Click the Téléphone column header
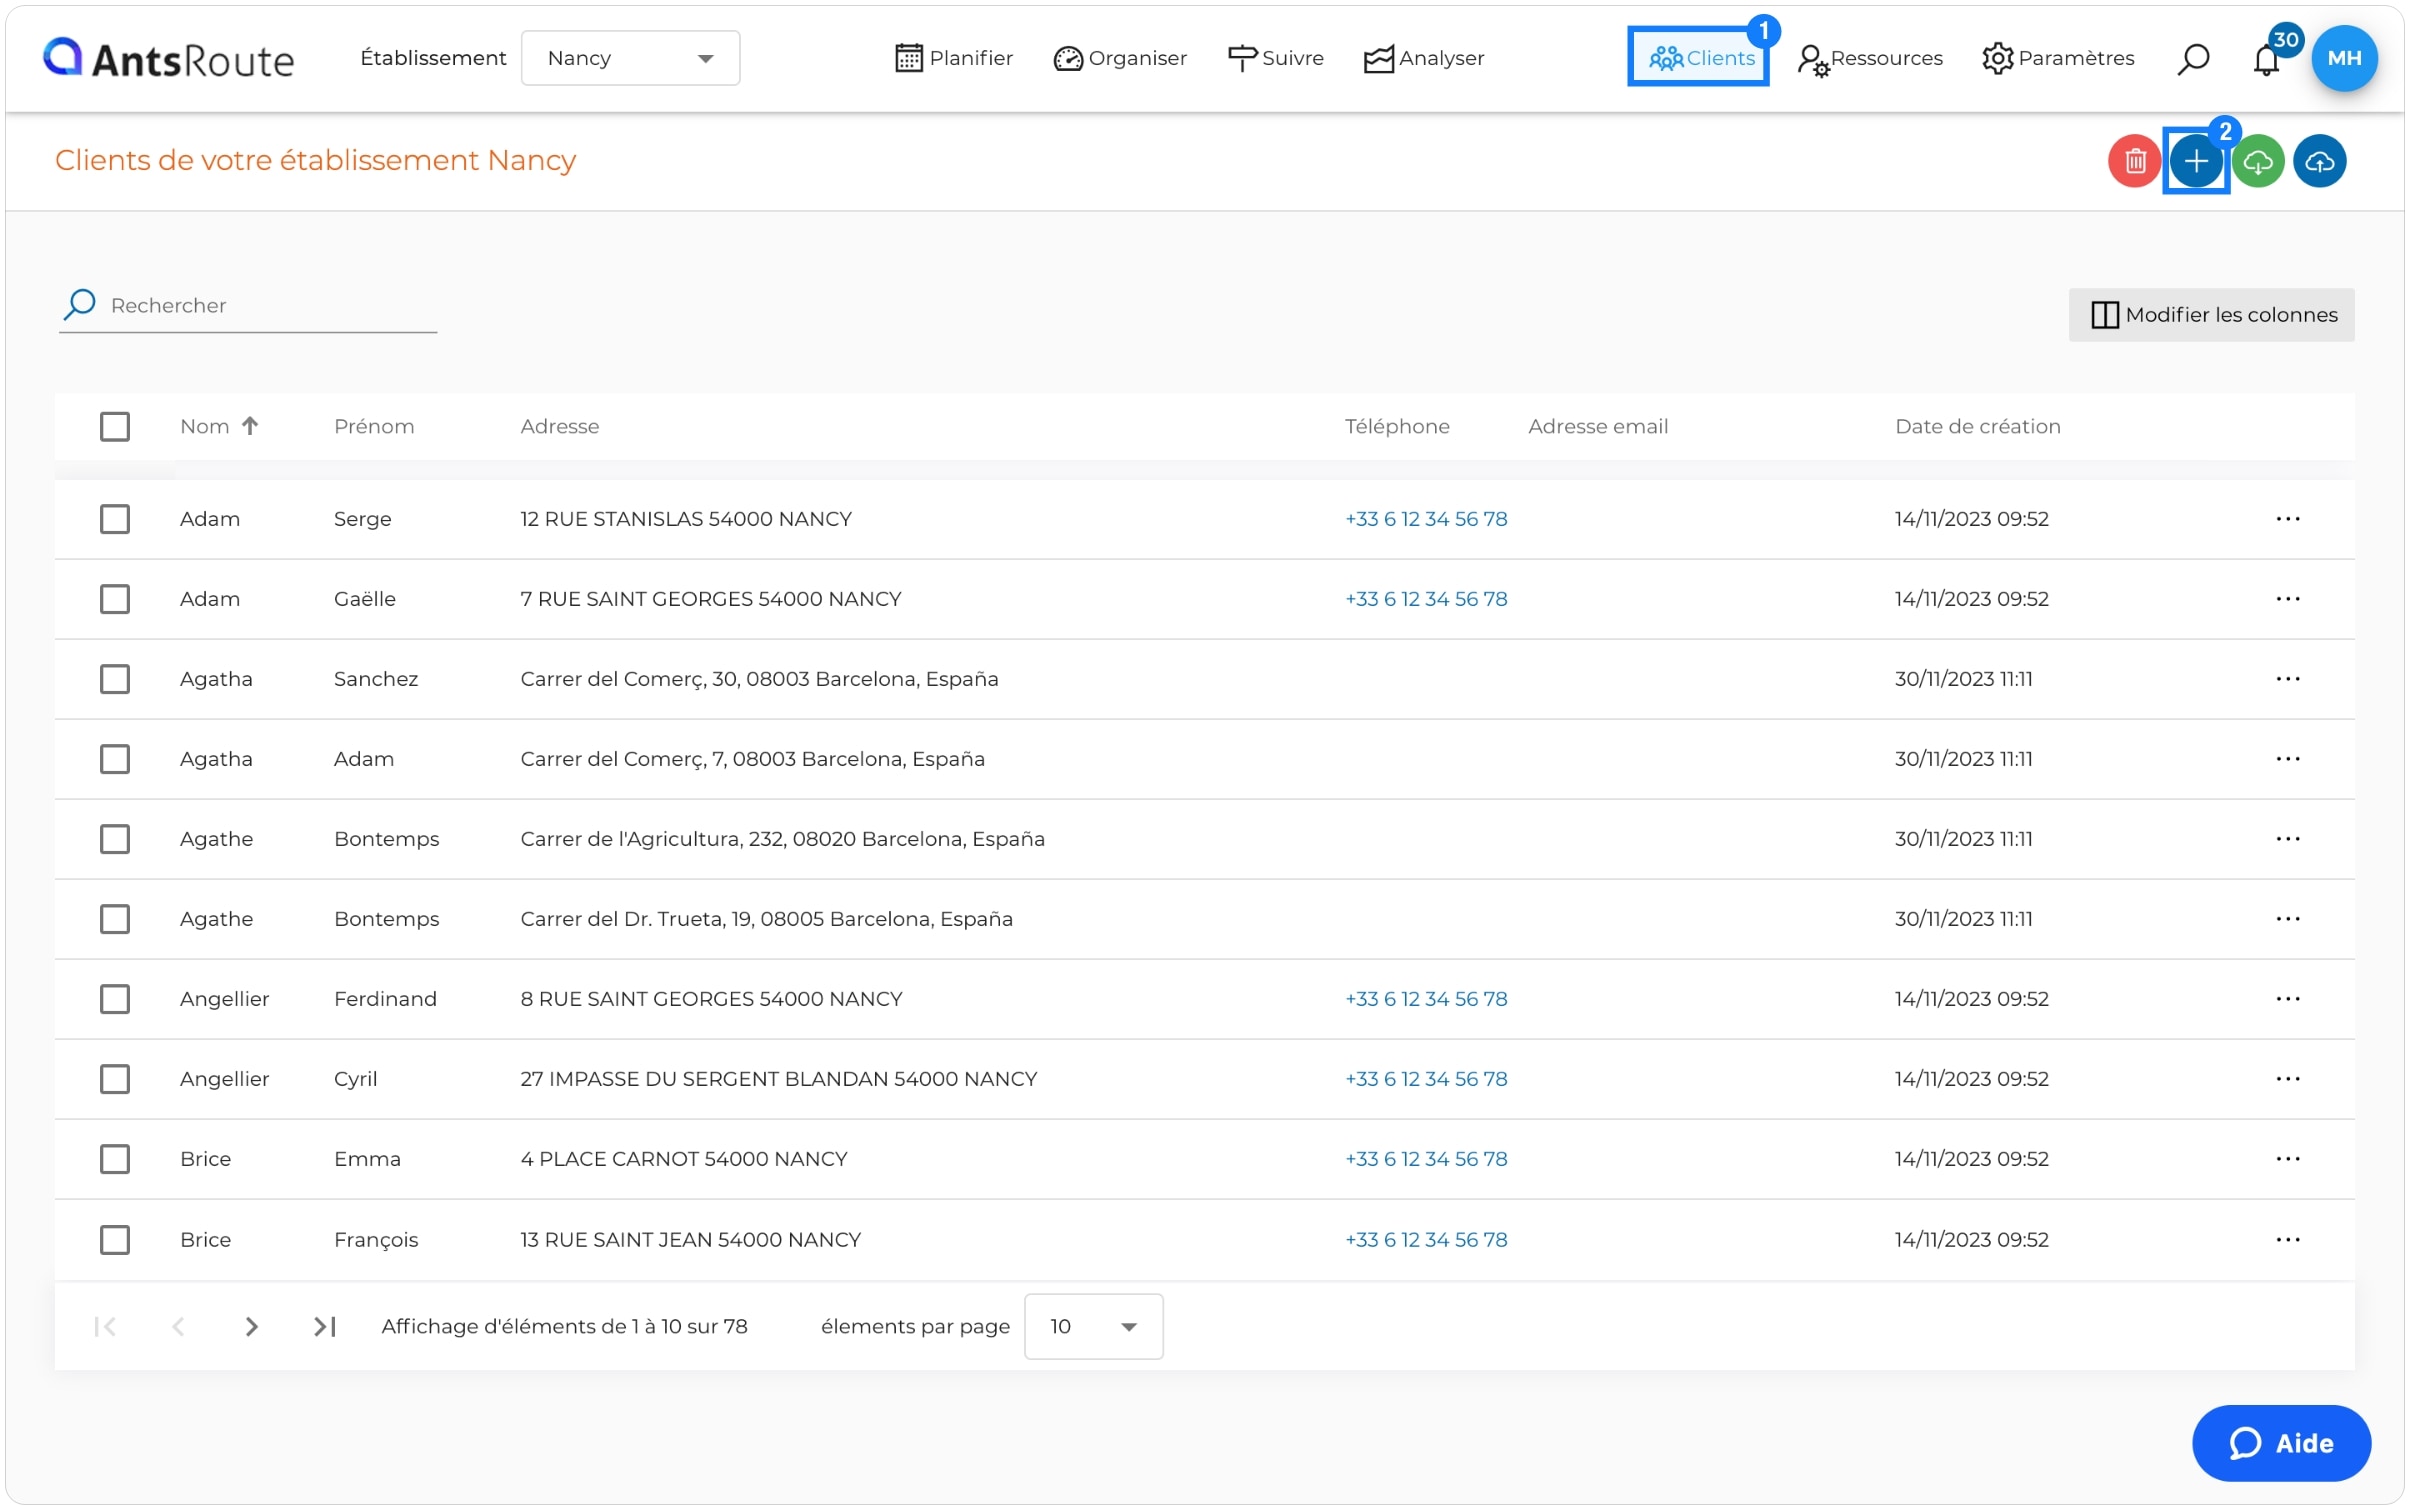2410x1510 pixels. tap(1396, 426)
